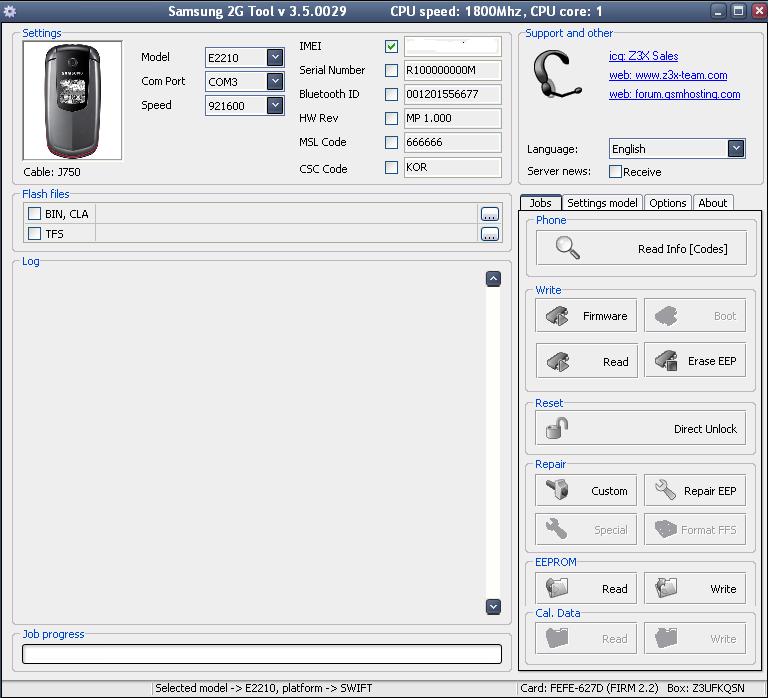Click the Direct Unlock padlock icon
The height and width of the screenshot is (698, 768).
click(557, 428)
